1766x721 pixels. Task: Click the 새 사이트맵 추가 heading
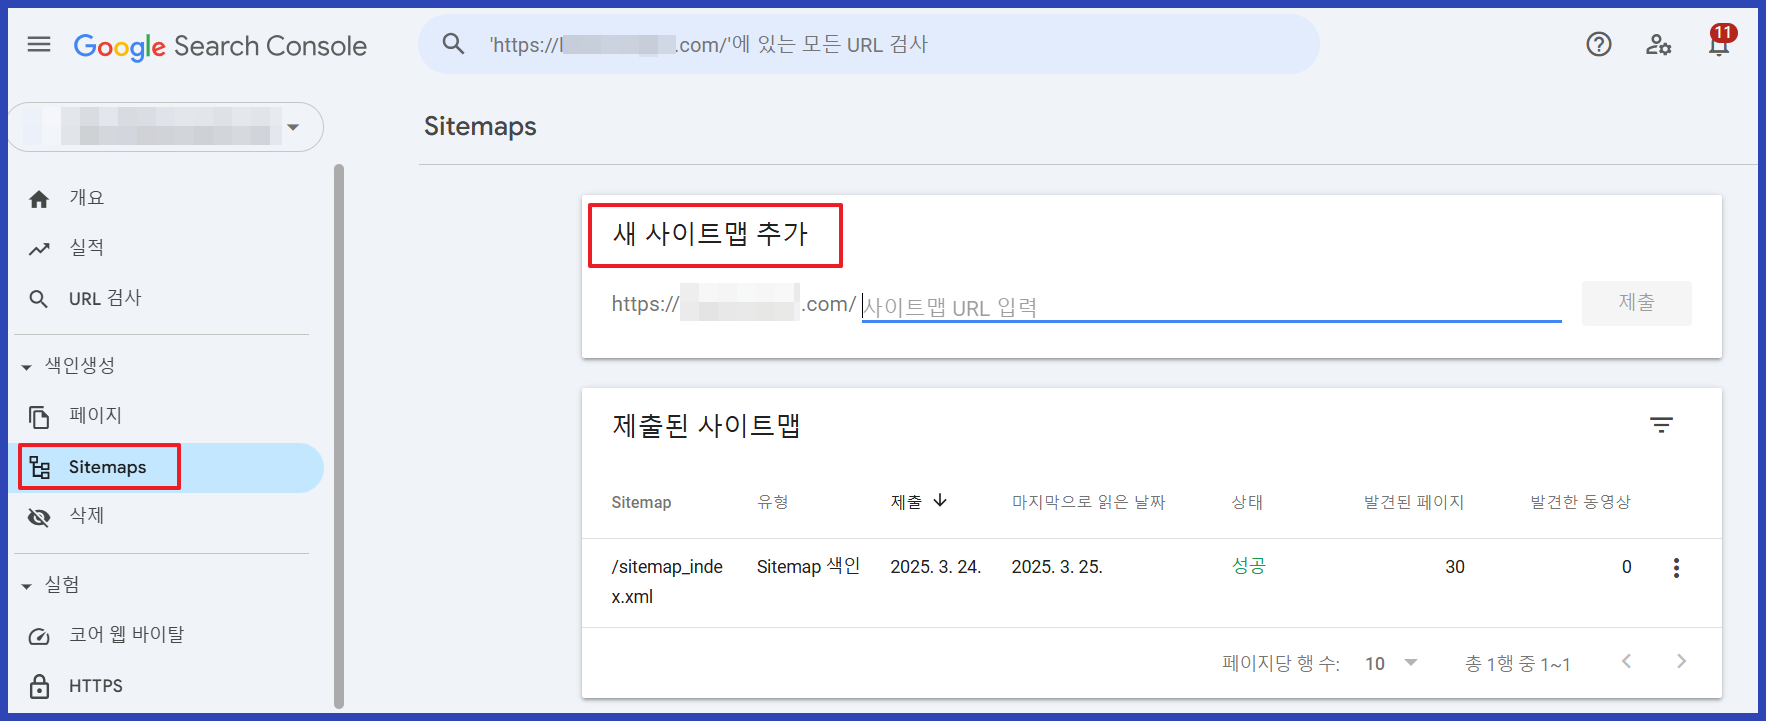(710, 234)
